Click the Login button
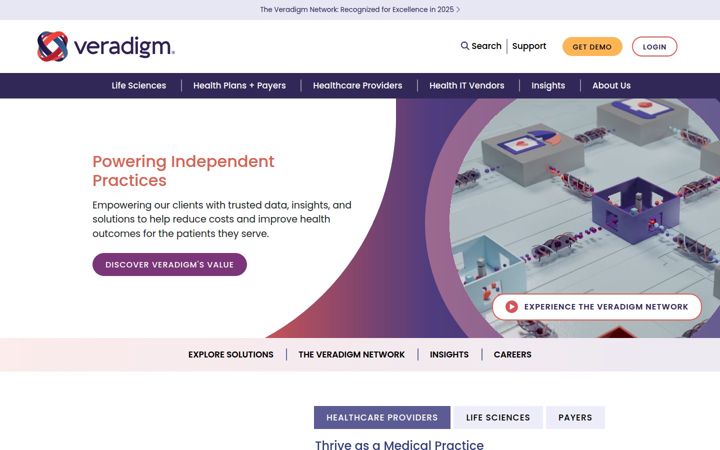The height and width of the screenshot is (450, 720). tap(654, 47)
